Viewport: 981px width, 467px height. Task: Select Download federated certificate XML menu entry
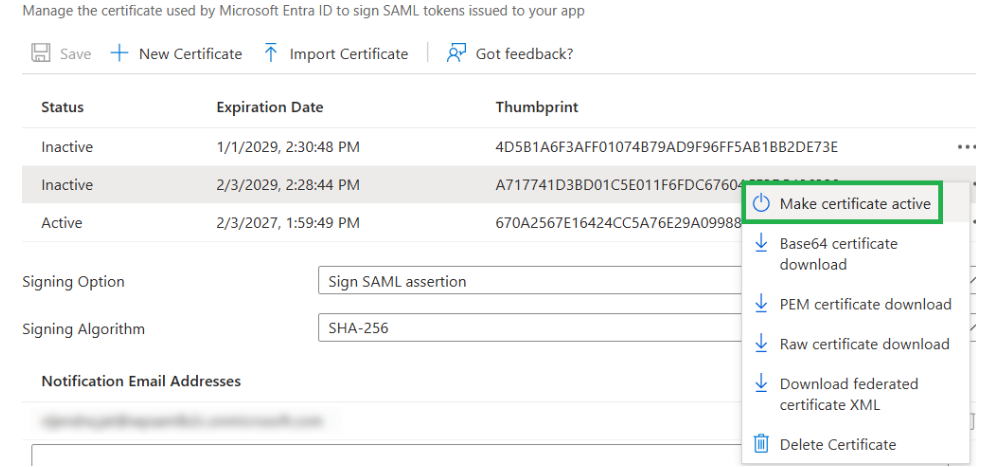tap(848, 394)
